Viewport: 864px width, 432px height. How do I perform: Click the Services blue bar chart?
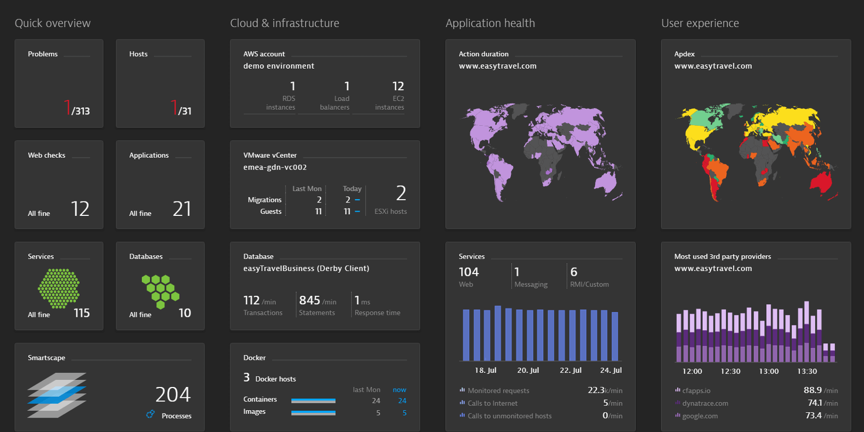[x=540, y=334]
